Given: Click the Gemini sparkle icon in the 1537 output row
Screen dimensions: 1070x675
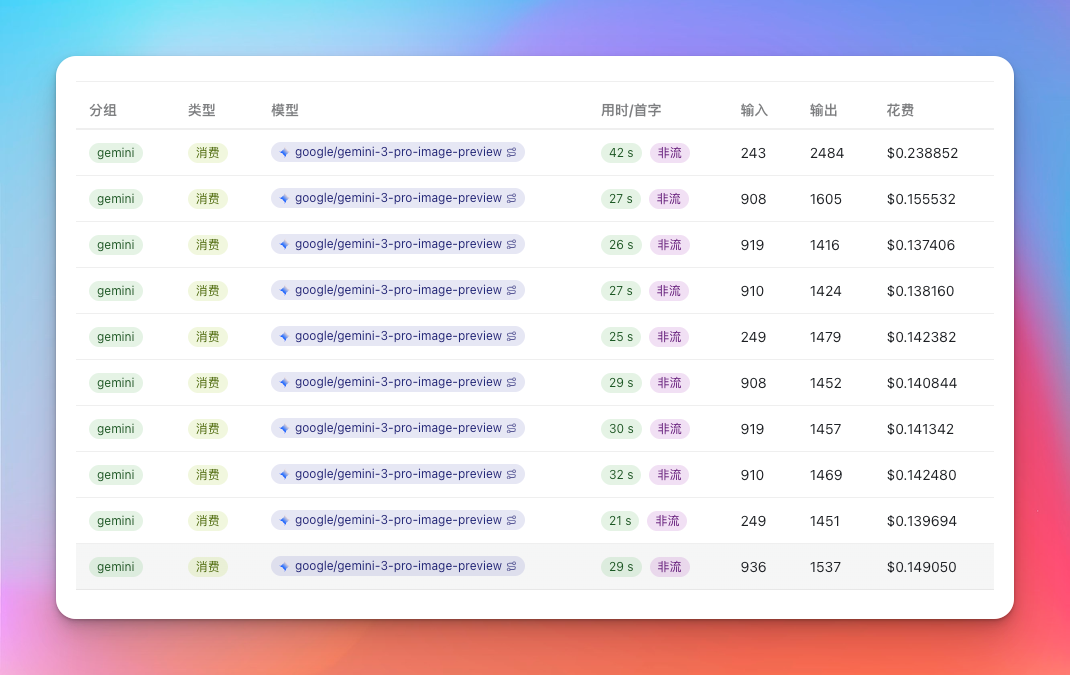Looking at the screenshot, I should click(x=284, y=566).
